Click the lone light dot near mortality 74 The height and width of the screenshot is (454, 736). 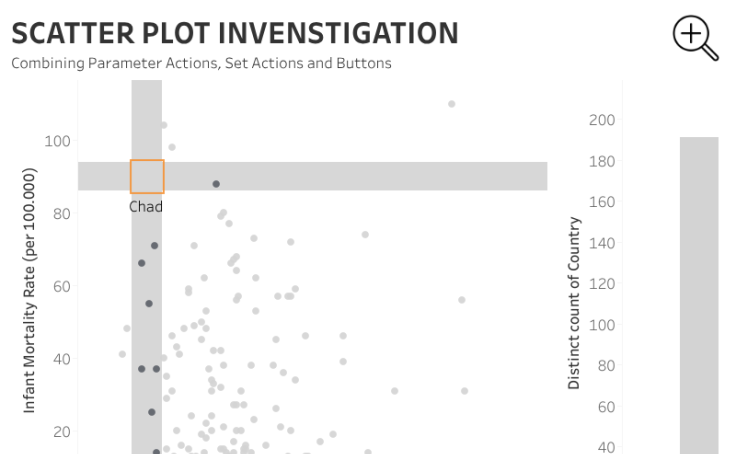[365, 235]
